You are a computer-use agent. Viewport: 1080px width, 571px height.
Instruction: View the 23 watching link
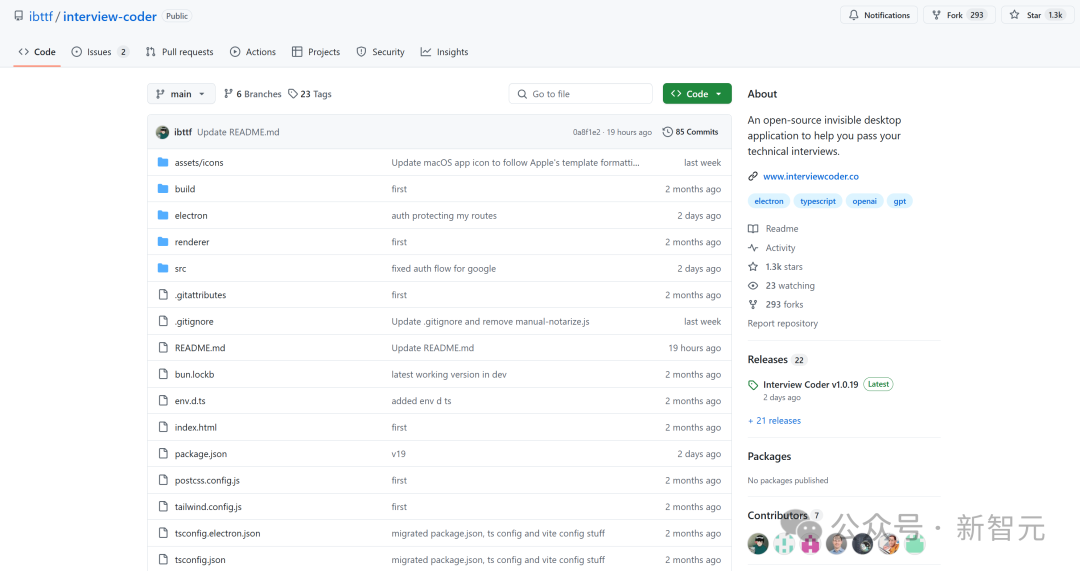pos(782,285)
